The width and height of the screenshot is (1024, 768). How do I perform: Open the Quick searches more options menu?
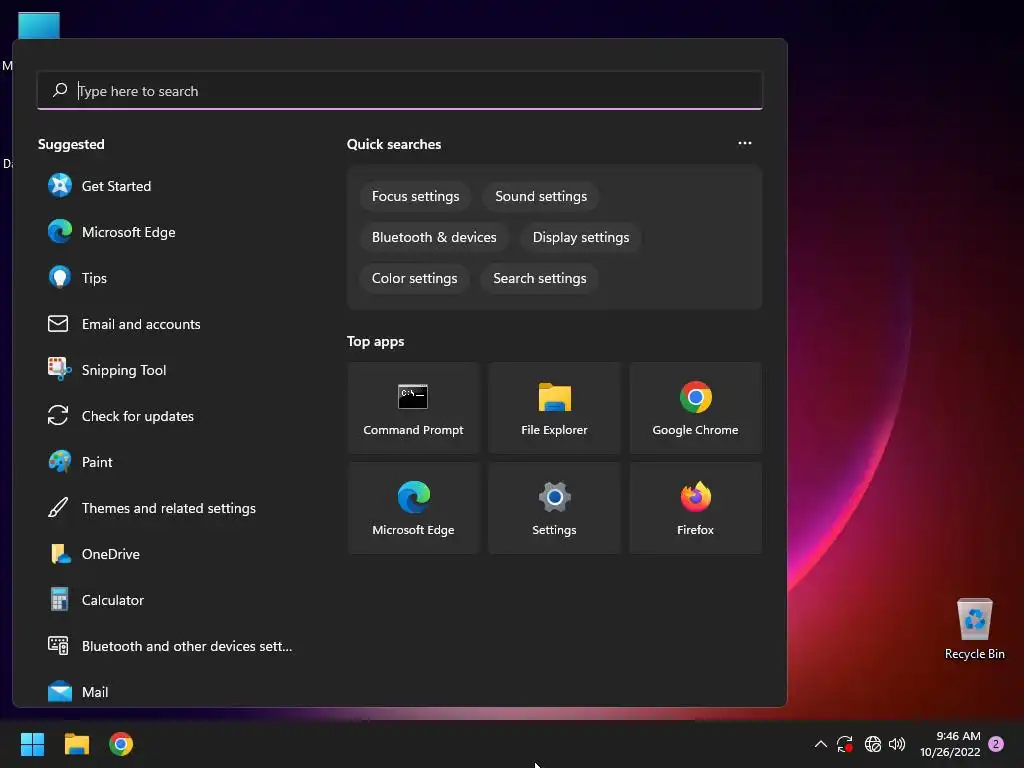[x=744, y=144]
